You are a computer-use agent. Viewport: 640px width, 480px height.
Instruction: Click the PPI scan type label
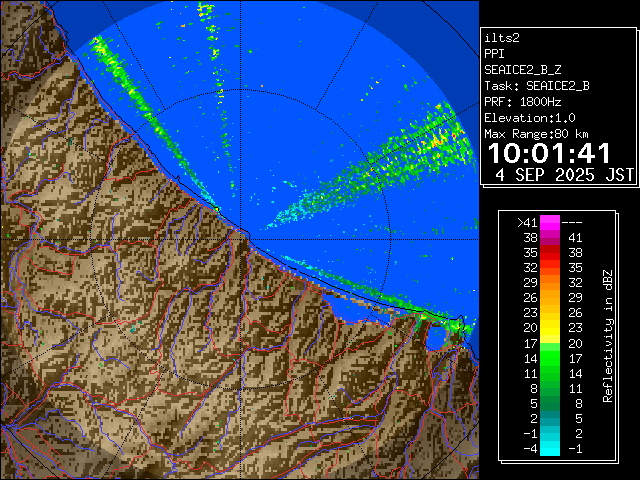(495, 54)
